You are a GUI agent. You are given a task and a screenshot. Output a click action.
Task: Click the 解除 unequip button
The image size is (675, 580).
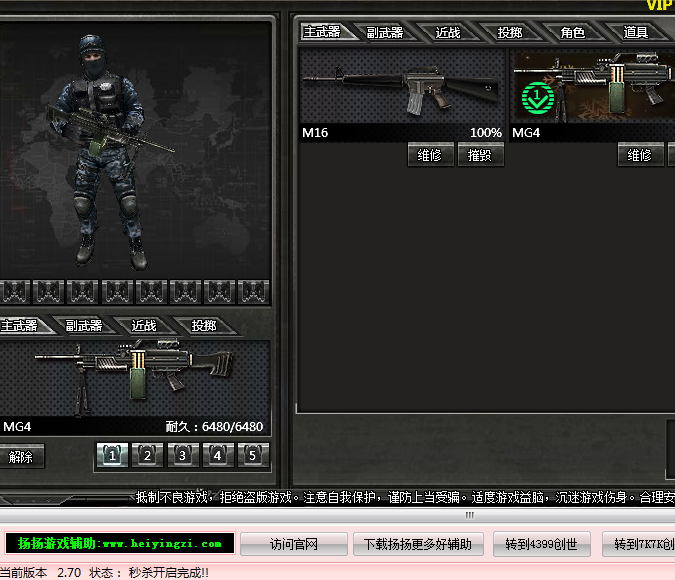[x=21, y=457]
